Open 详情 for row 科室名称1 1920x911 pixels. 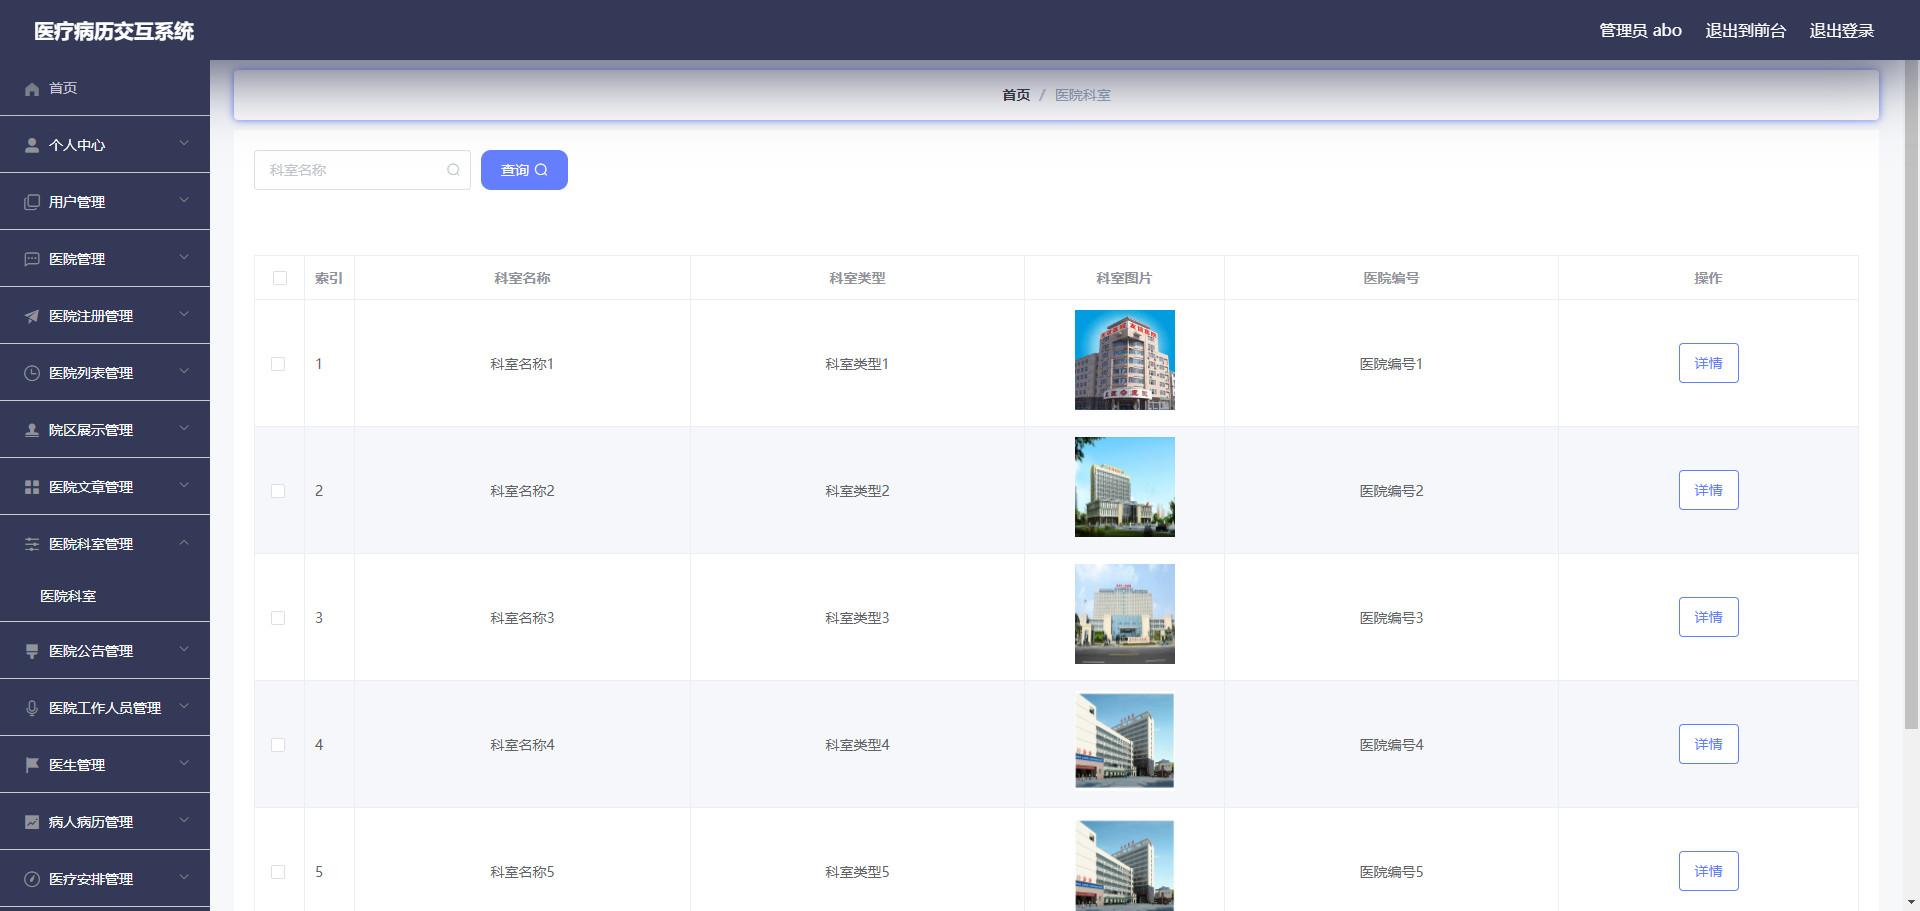click(x=1708, y=363)
